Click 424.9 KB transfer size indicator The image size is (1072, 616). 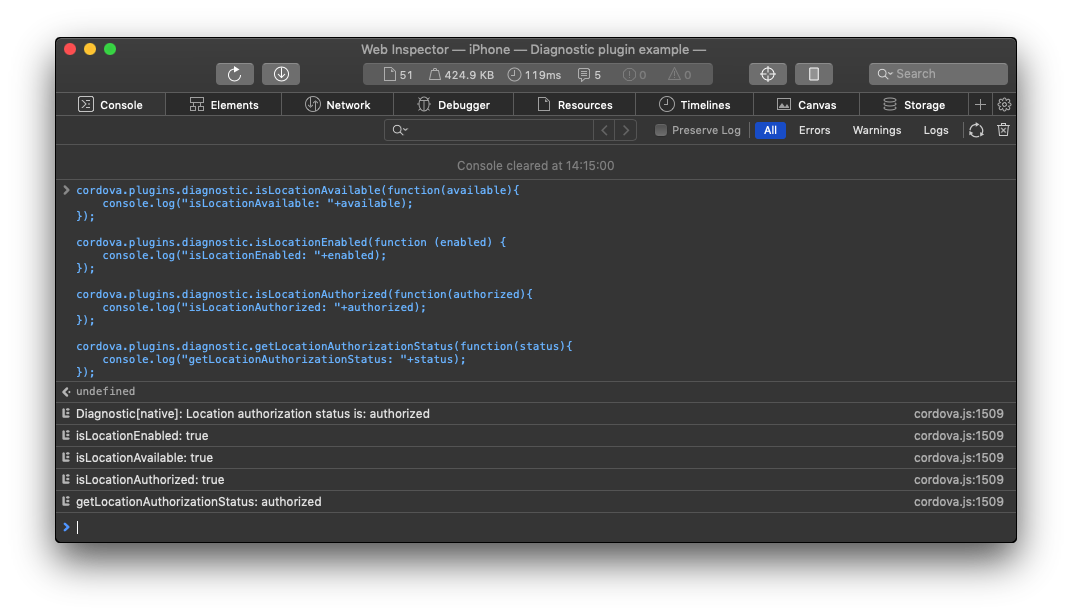[461, 75]
